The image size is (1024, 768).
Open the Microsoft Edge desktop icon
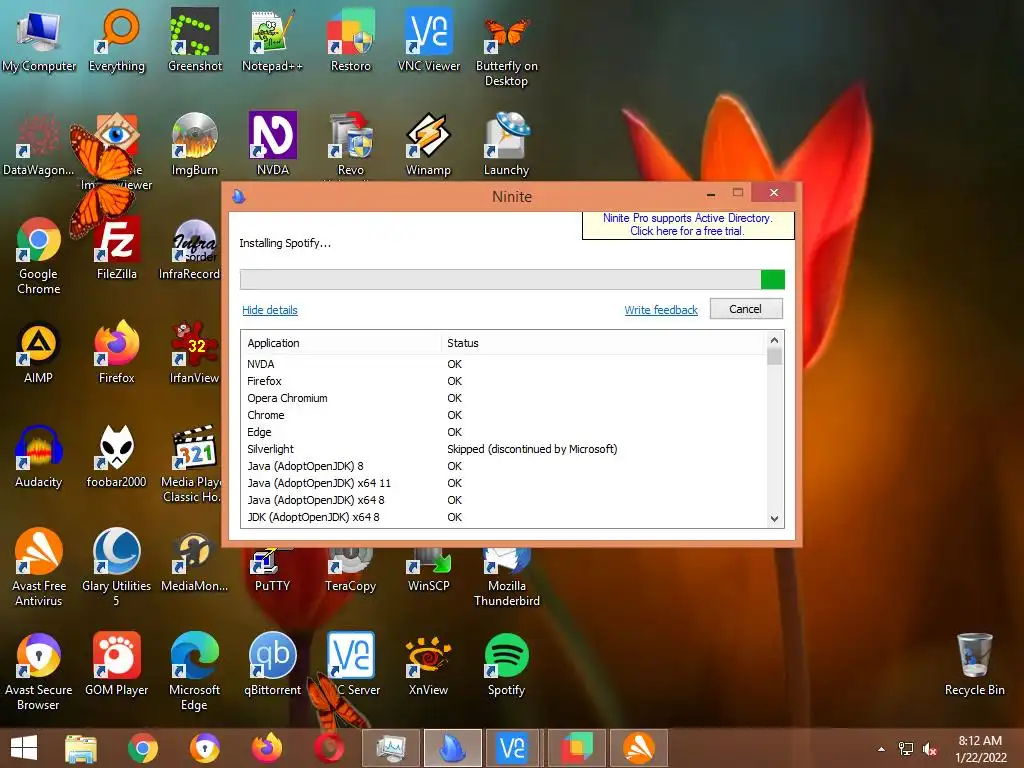tap(195, 671)
